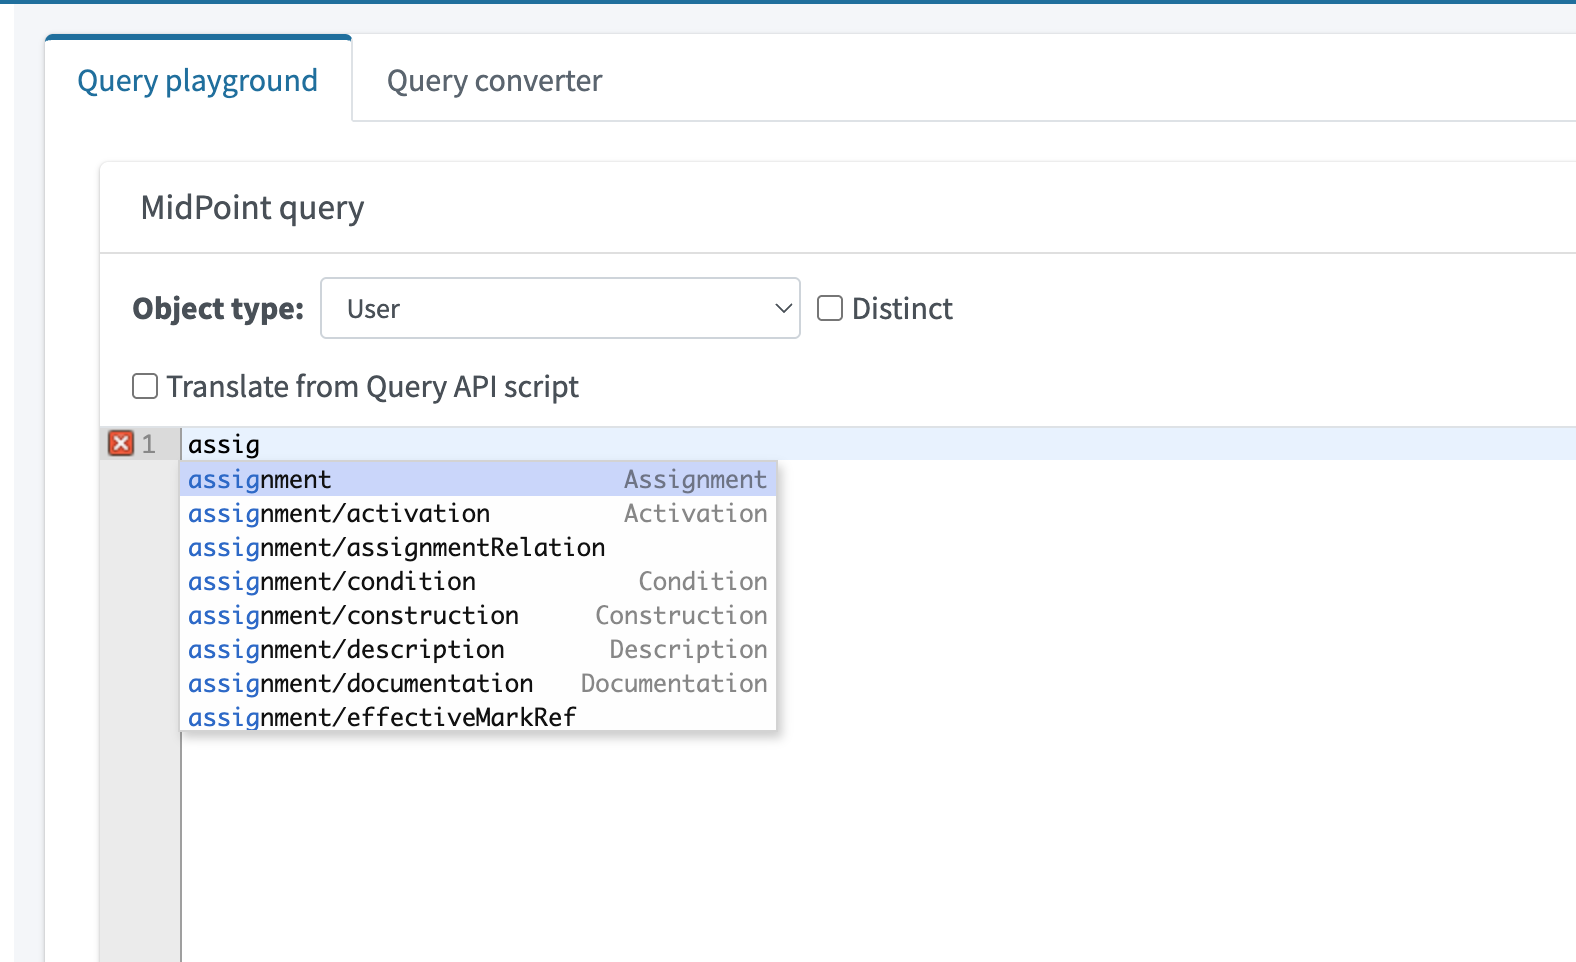Click the 'Object type:' label
Screen dimensions: 1576x962
click(x=218, y=308)
